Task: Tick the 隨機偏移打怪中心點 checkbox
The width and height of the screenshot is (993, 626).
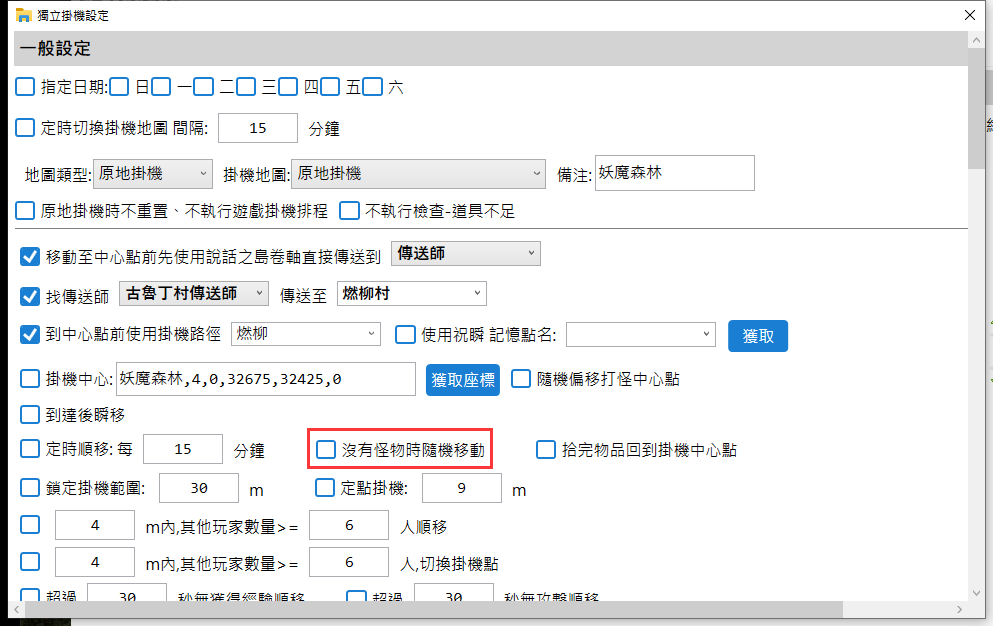Action: [x=520, y=379]
